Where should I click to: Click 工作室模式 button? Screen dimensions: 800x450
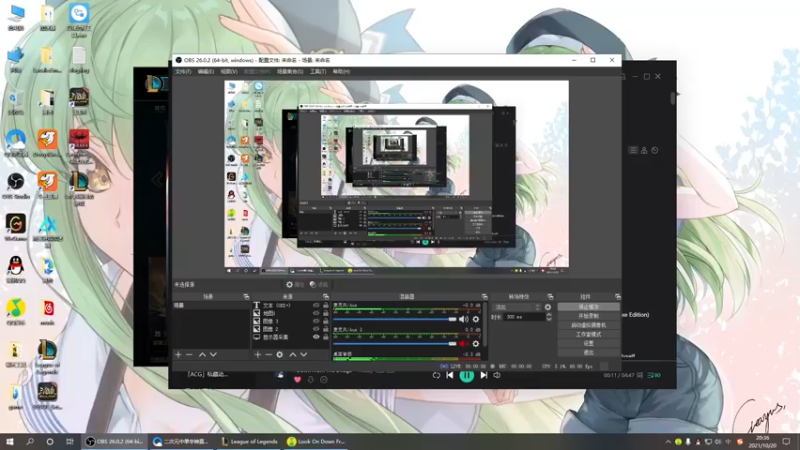[588, 335]
